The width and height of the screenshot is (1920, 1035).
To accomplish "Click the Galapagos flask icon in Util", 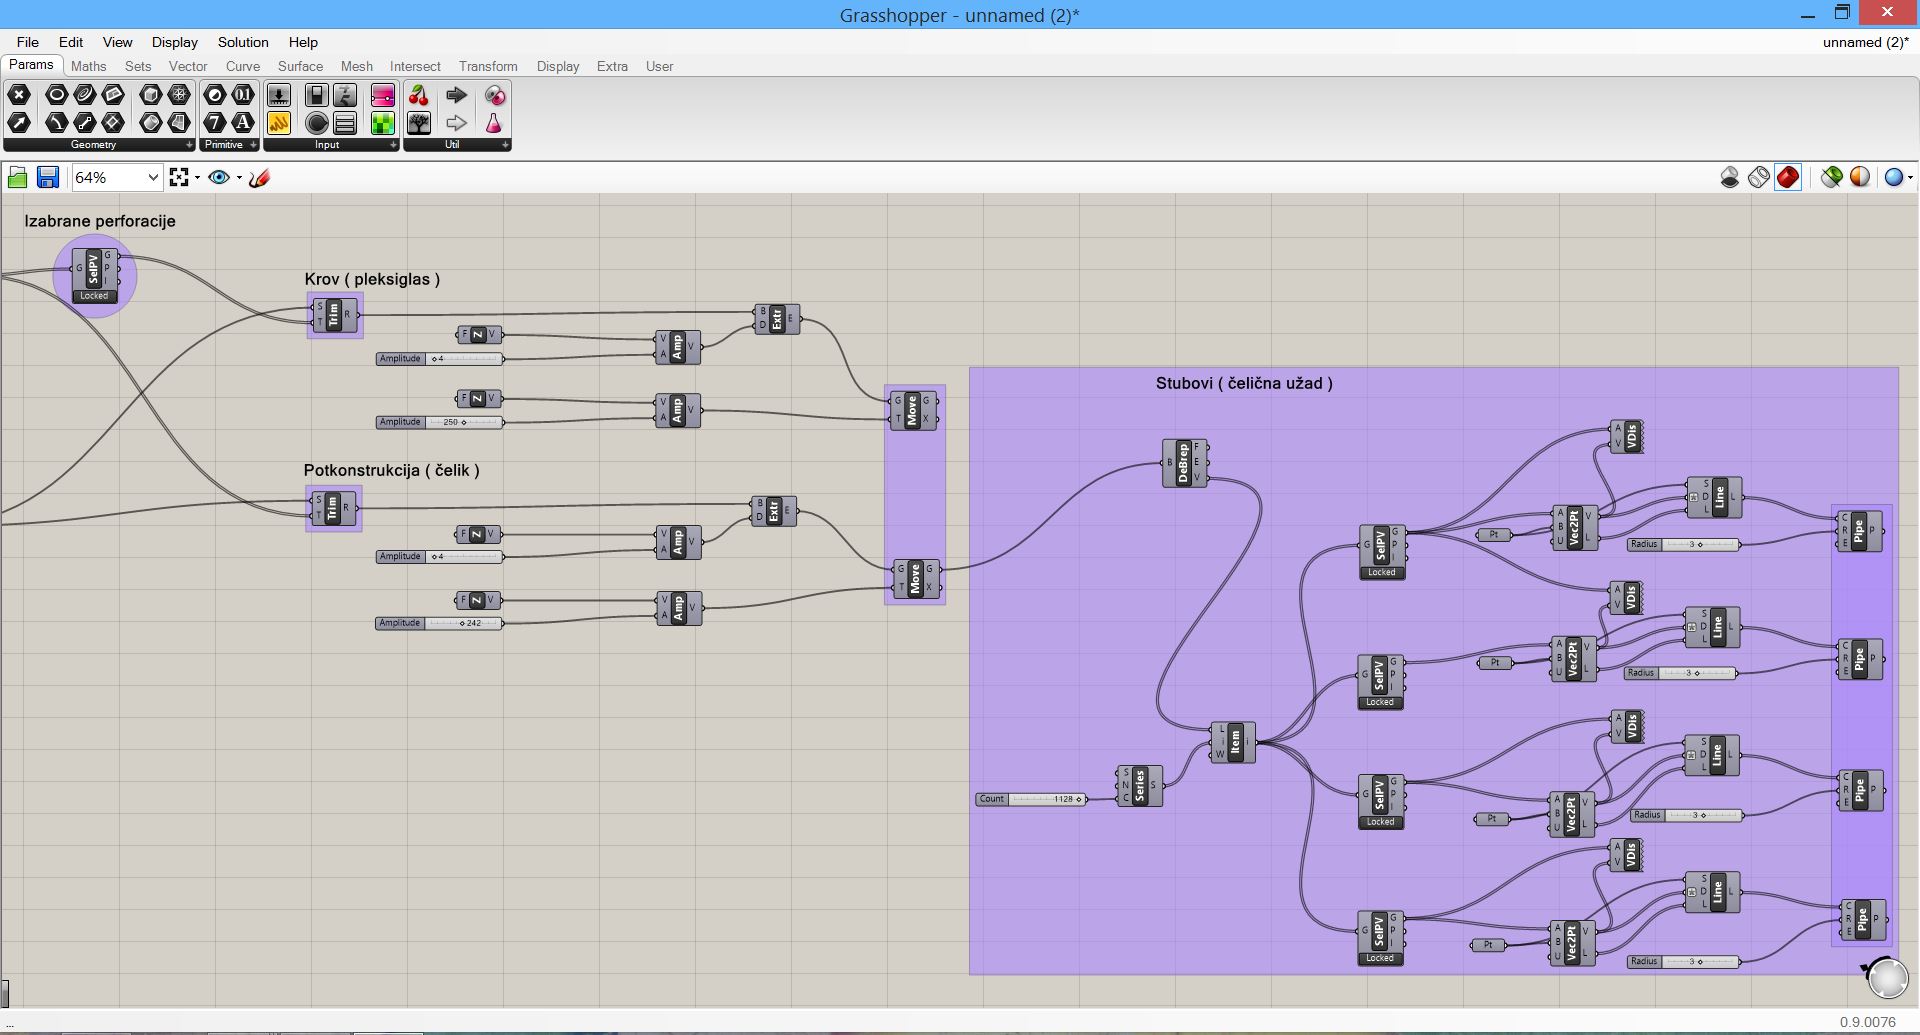I will (493, 124).
